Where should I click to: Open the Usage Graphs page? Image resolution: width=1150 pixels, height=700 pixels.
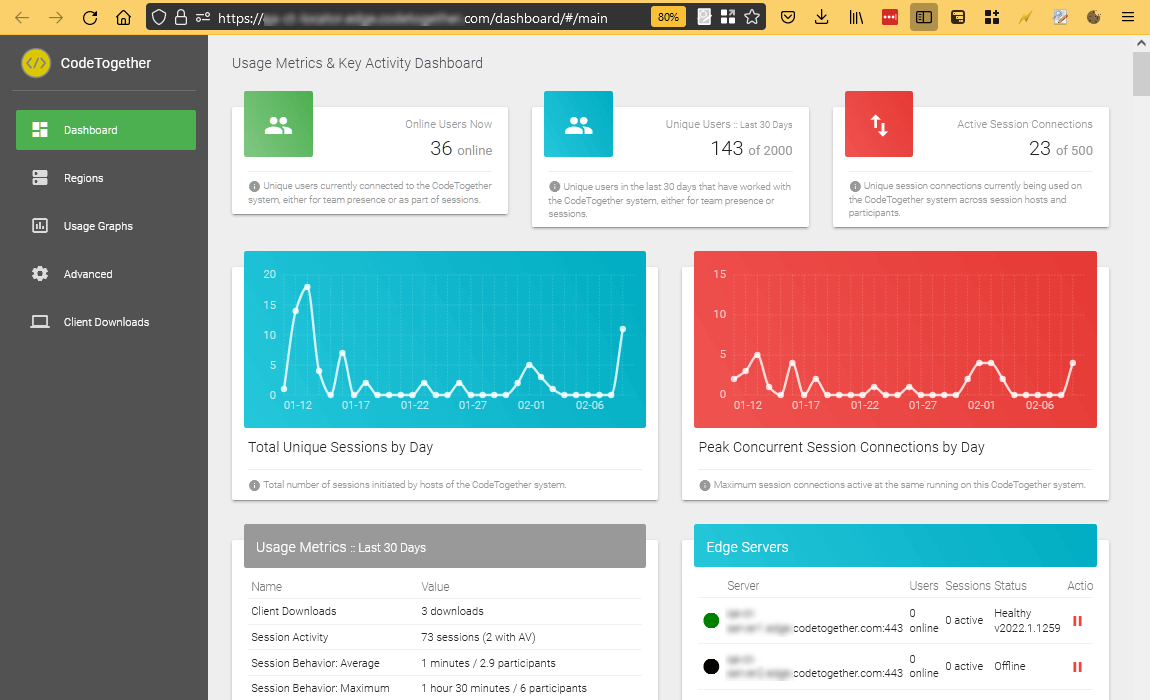pyautogui.click(x=106, y=226)
